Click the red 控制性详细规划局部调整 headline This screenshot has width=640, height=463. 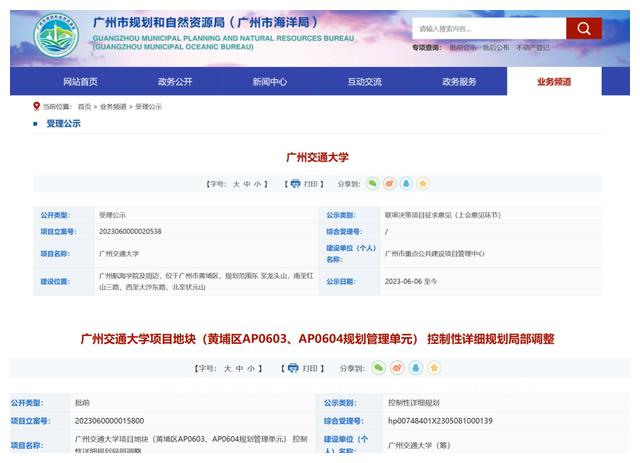(x=318, y=339)
